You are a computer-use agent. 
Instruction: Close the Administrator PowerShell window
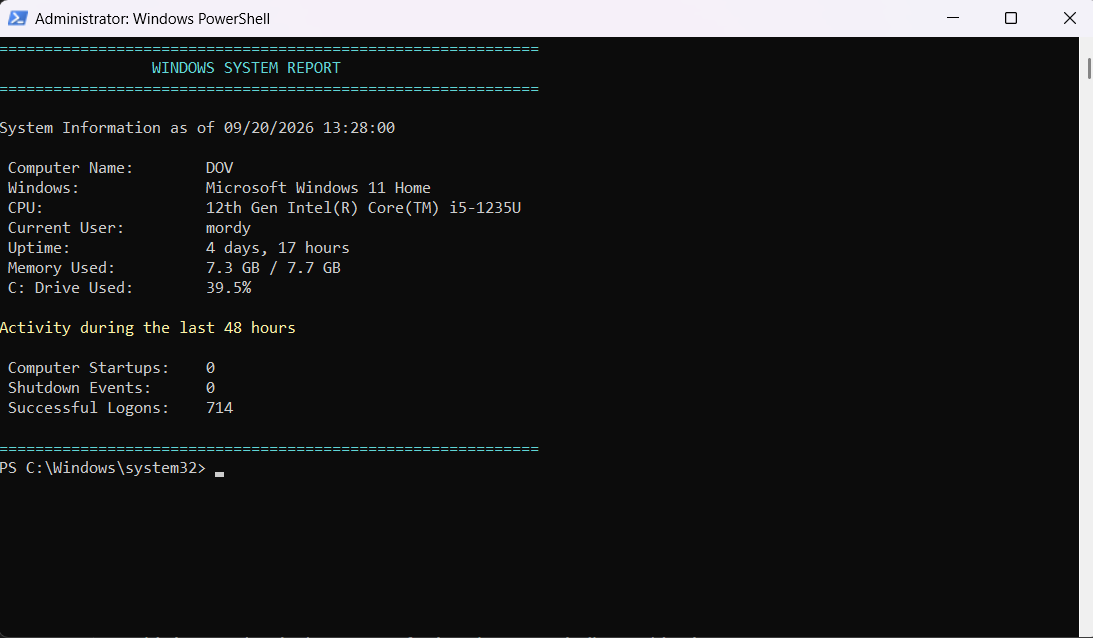click(1069, 18)
